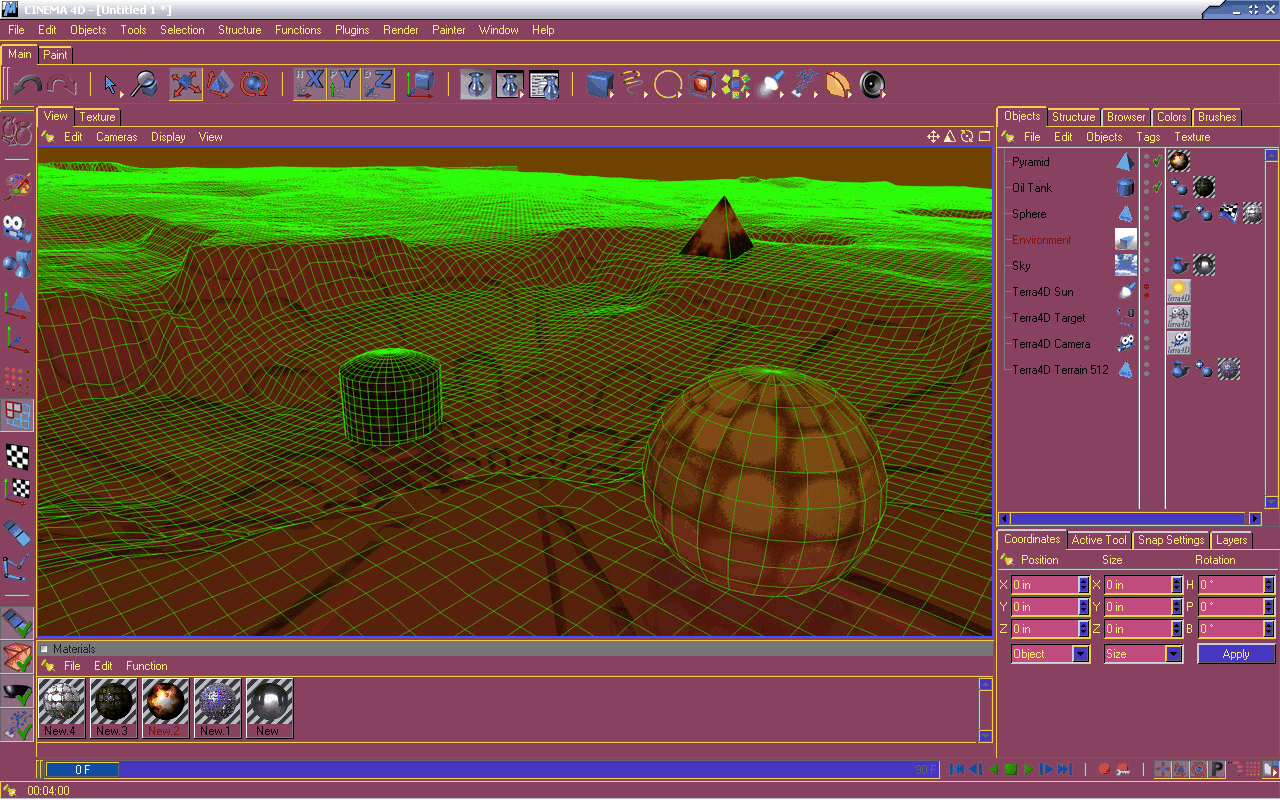1280x800 pixels.
Task: Click Position X spinner arrows
Action: 1083,585
